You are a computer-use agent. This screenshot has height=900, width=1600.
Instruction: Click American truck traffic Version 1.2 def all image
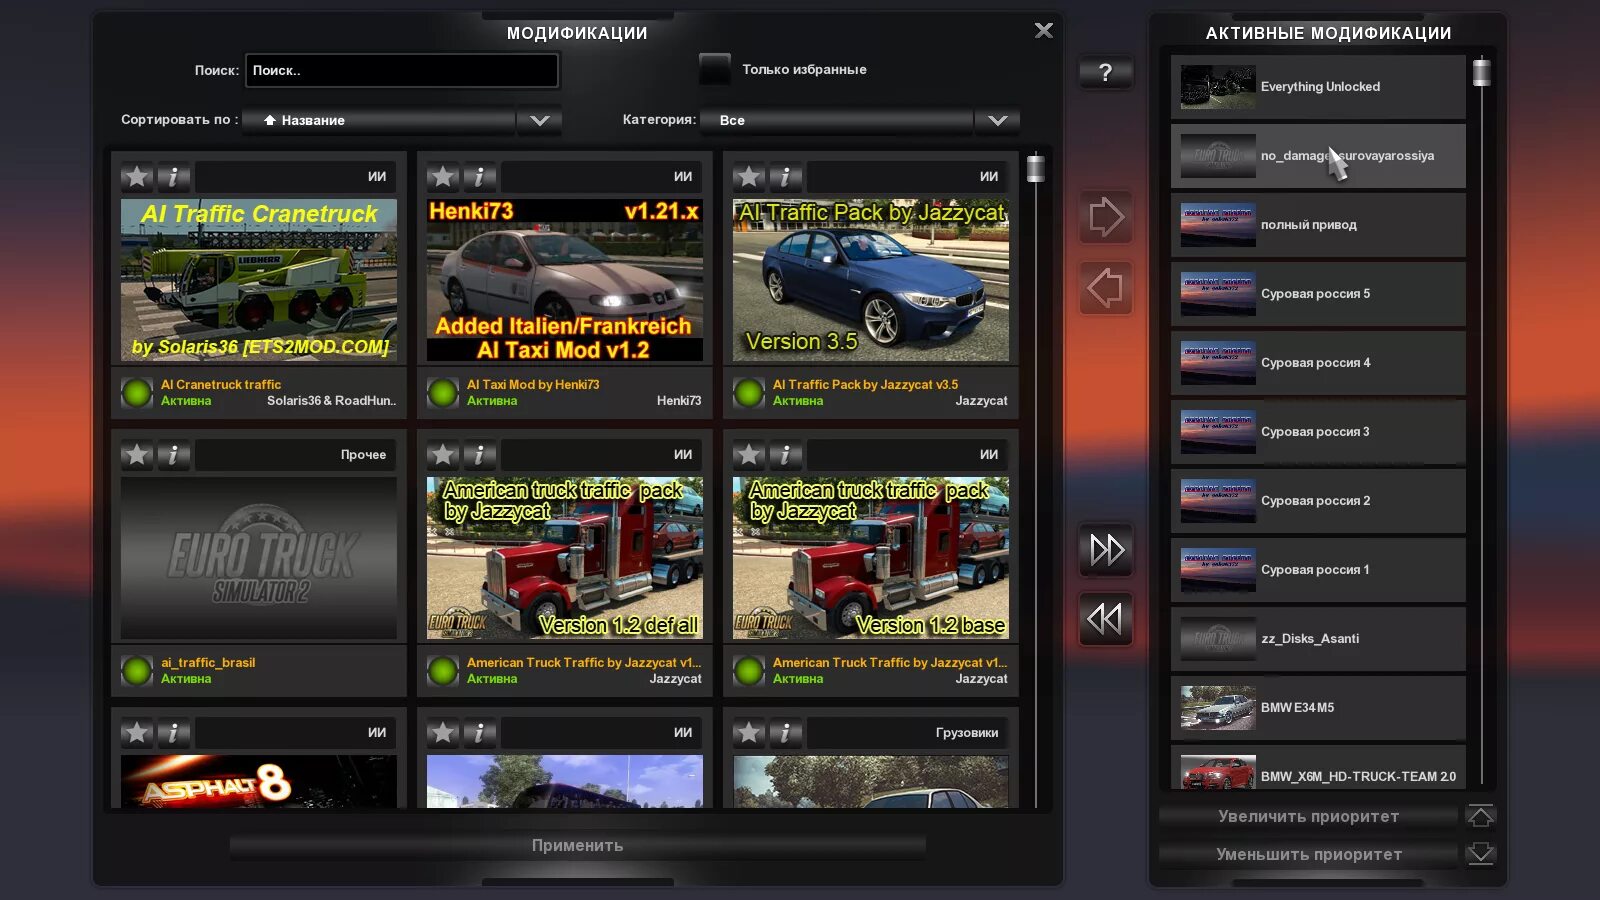(x=565, y=558)
